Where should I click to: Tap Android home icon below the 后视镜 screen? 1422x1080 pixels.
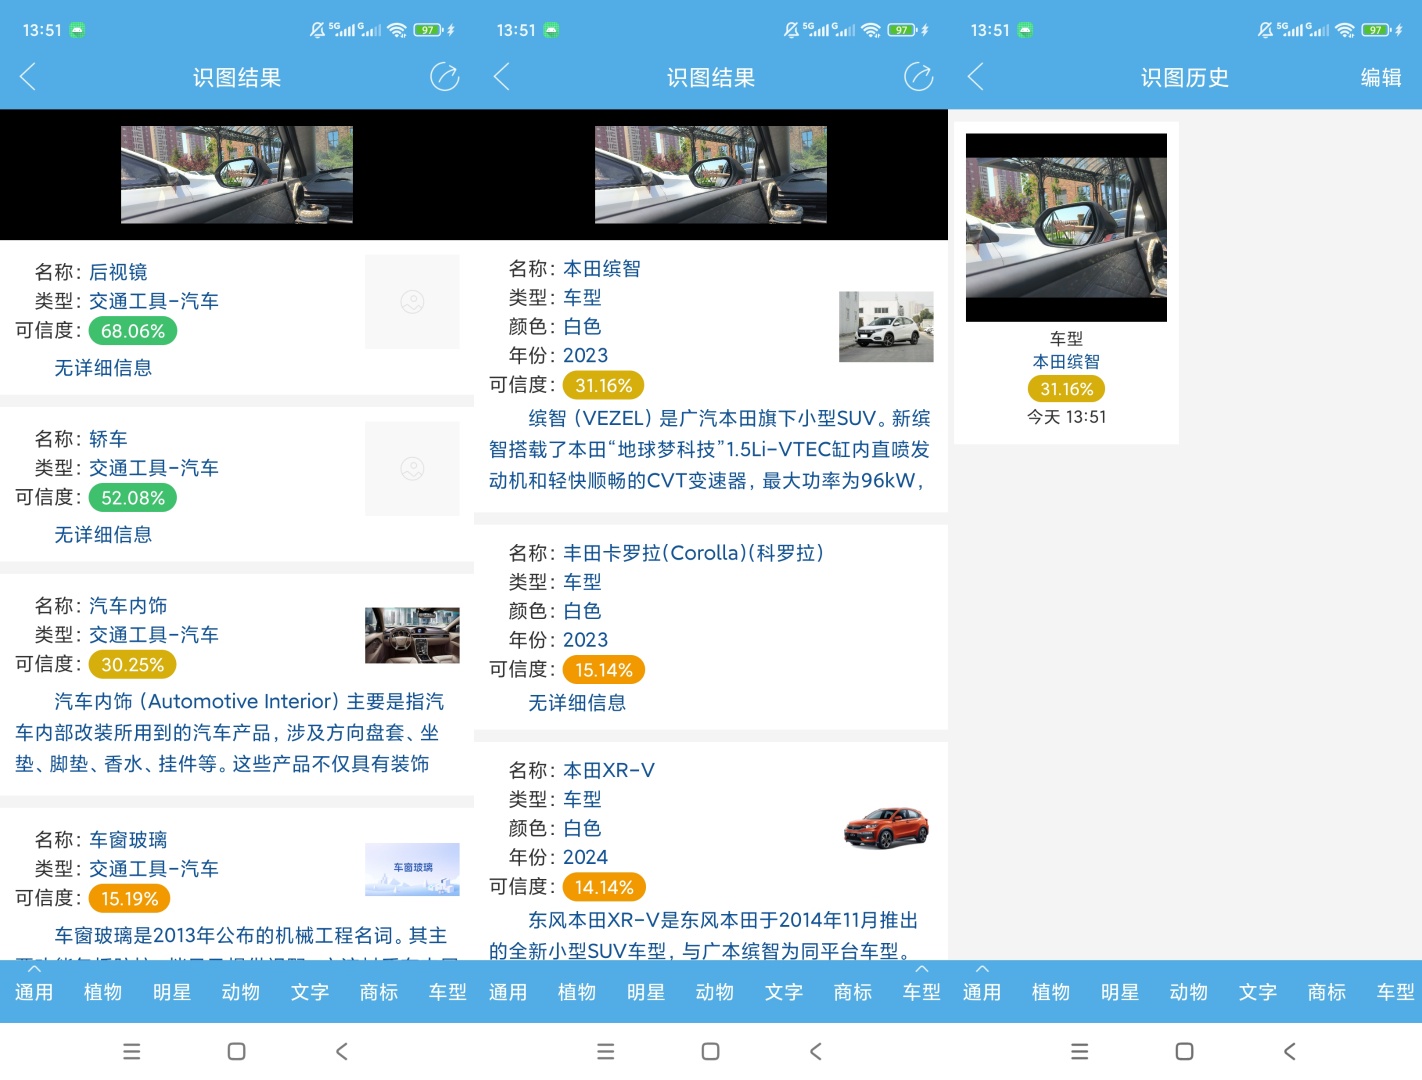[x=237, y=1051]
